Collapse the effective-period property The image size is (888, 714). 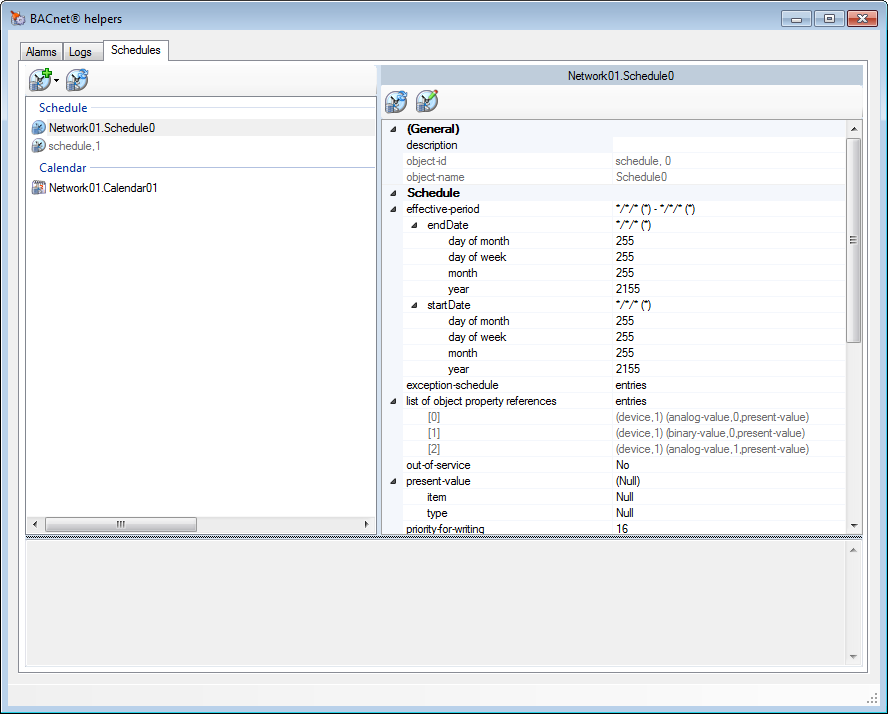(x=393, y=209)
